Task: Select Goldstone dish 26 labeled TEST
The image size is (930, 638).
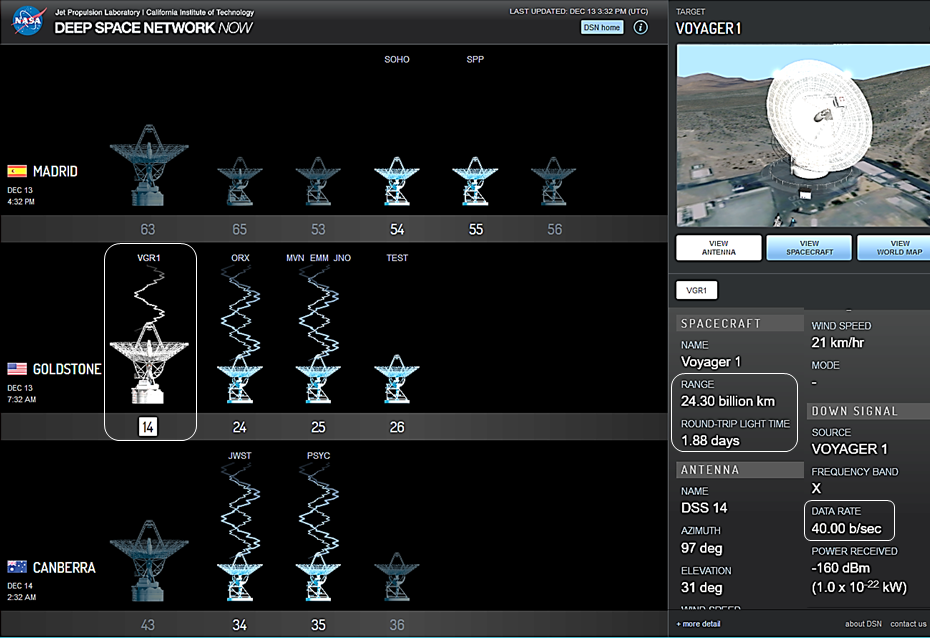Action: [x=397, y=378]
